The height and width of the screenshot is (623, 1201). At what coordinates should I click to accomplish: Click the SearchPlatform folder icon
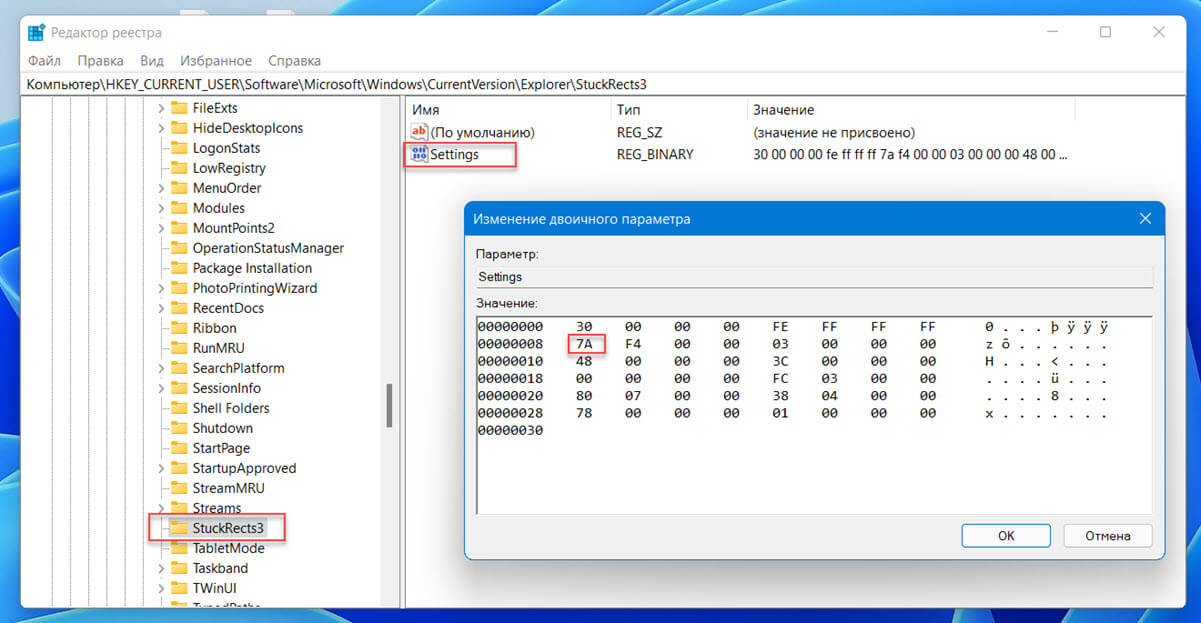click(x=179, y=368)
